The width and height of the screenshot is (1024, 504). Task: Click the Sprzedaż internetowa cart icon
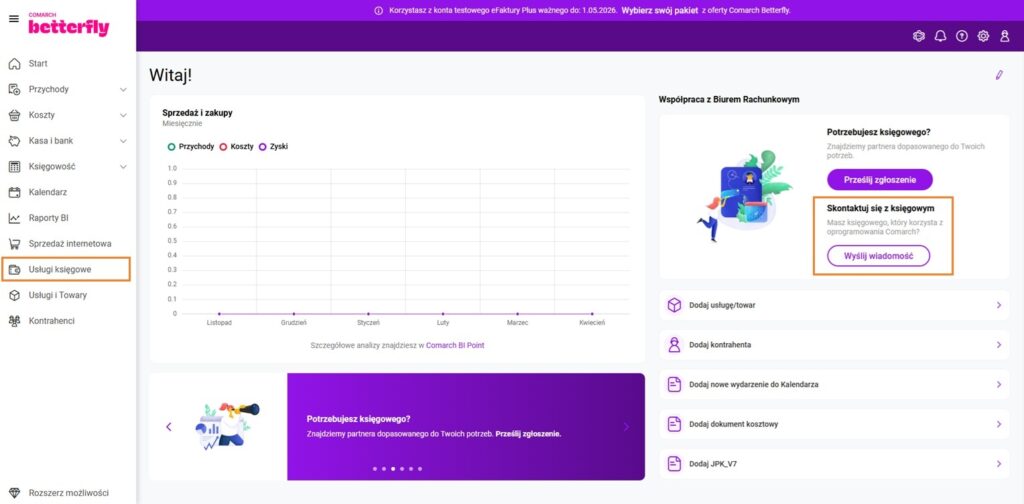click(x=14, y=244)
